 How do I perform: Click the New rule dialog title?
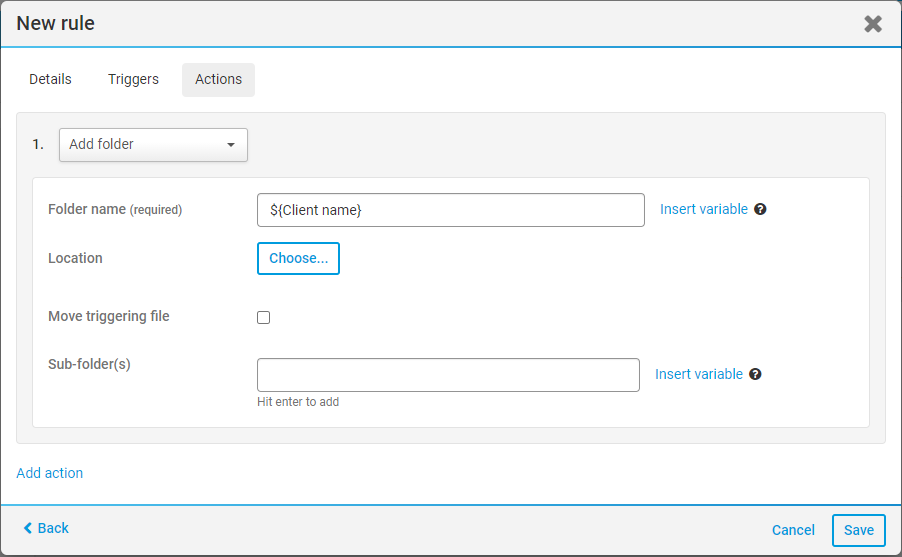56,23
